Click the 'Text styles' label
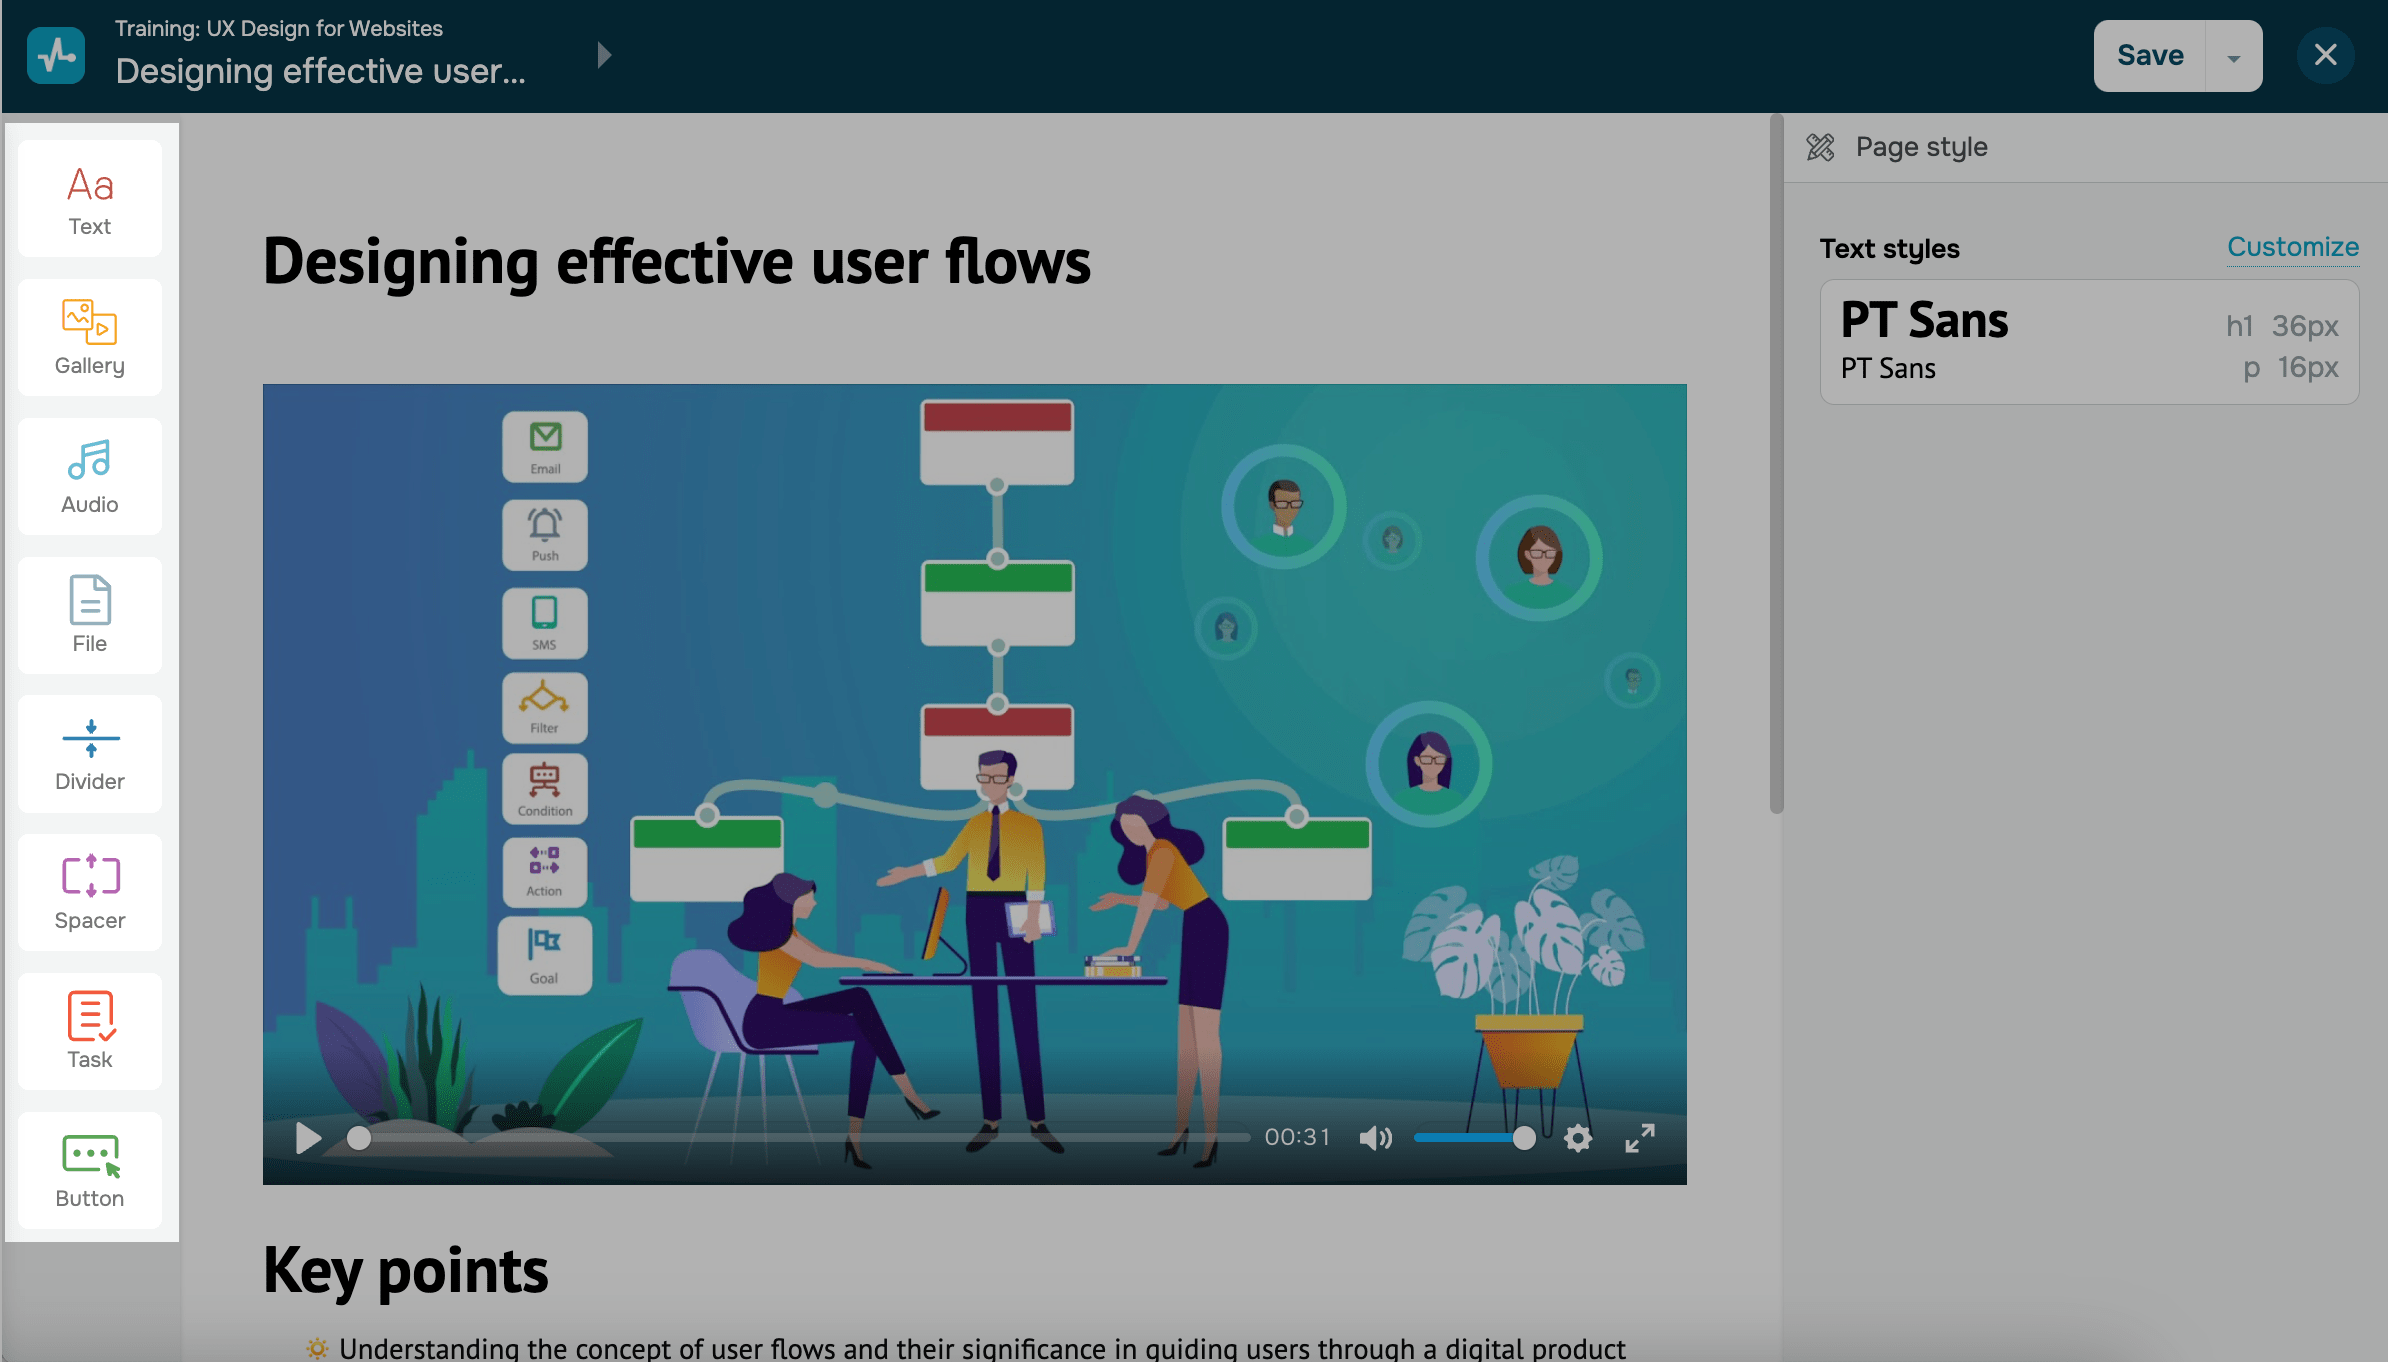2388x1362 pixels. click(1889, 249)
